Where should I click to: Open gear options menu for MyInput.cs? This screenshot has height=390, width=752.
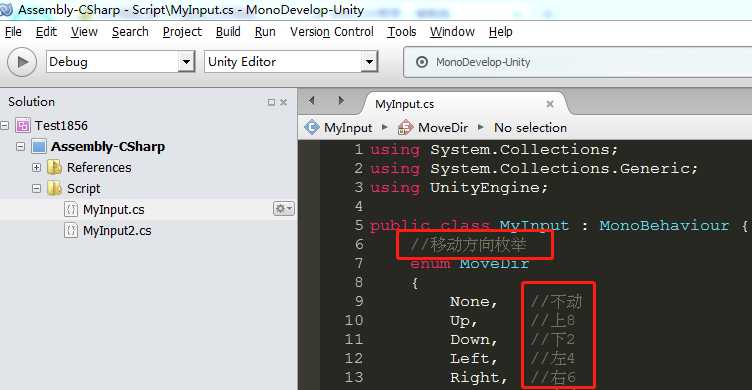coord(283,209)
